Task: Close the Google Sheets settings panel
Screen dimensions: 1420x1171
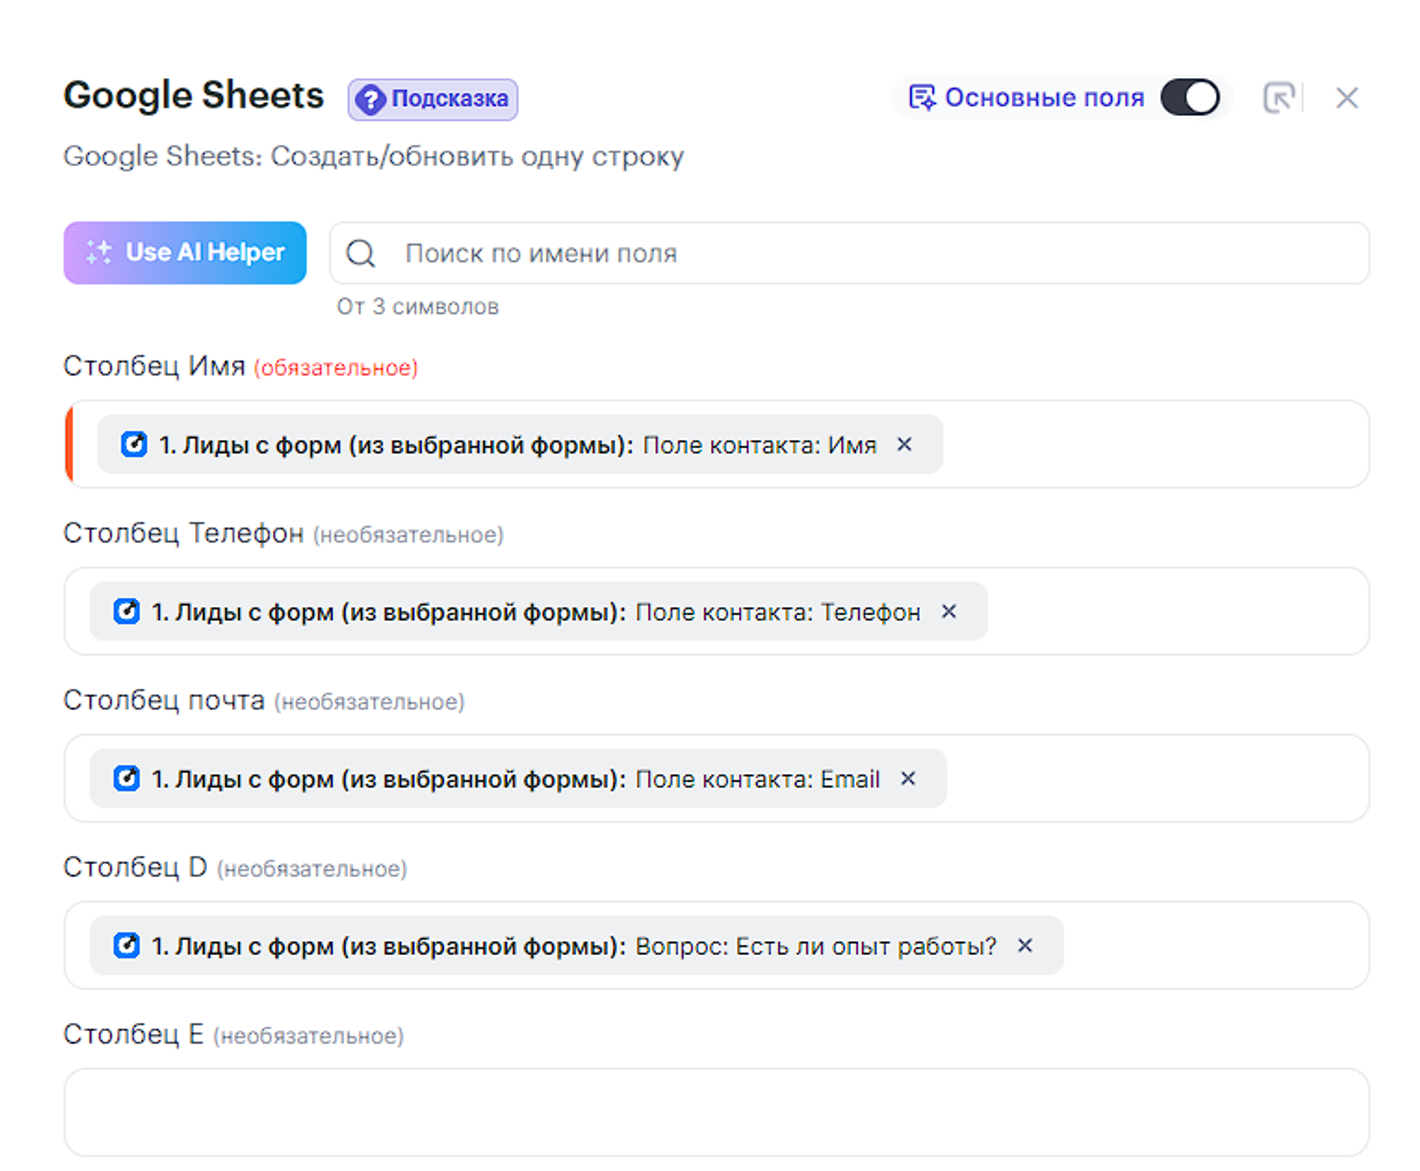Action: click(1346, 98)
